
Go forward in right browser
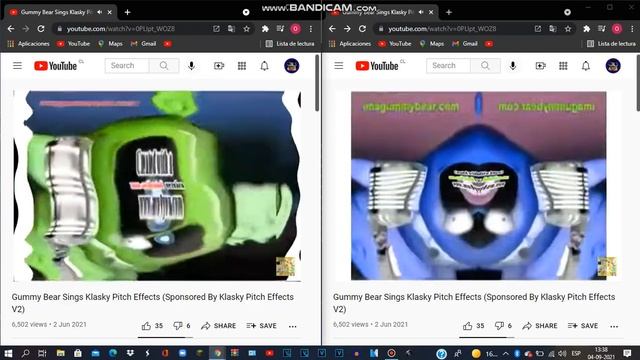click(347, 29)
